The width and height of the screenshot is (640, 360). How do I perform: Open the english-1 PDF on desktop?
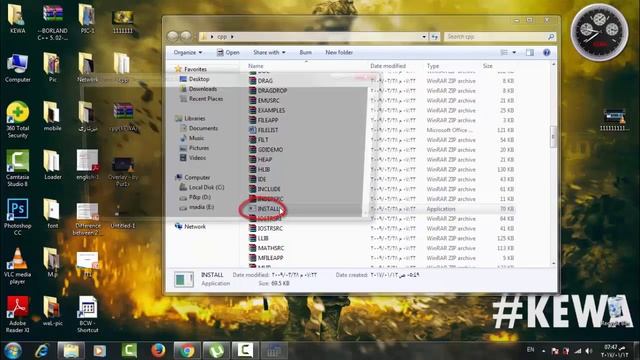point(87,165)
